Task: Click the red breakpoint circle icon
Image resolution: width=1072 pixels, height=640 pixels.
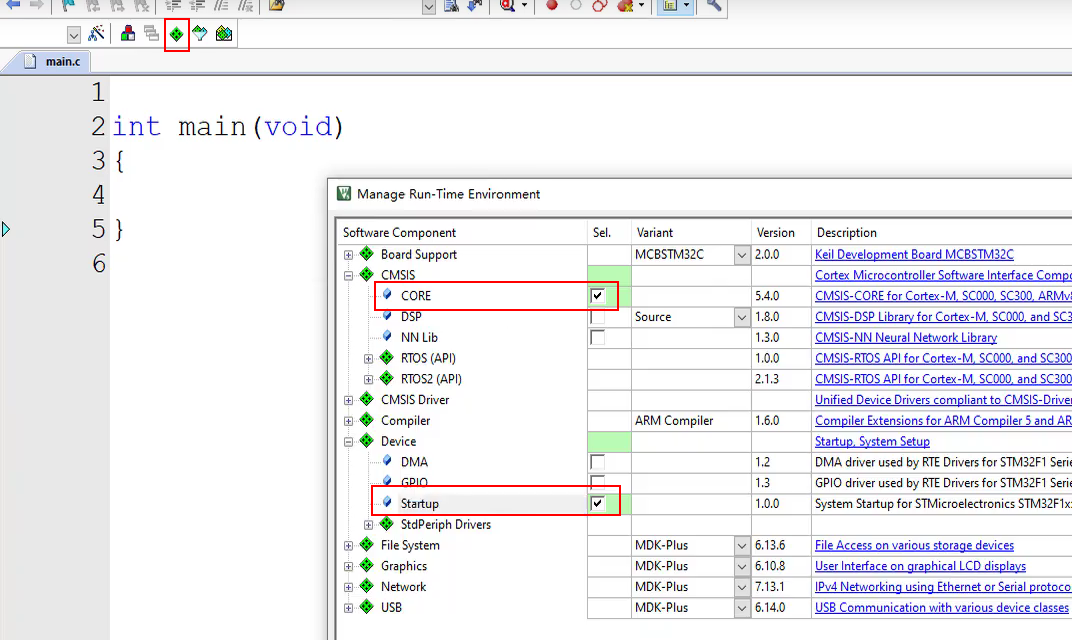Action: tap(551, 5)
